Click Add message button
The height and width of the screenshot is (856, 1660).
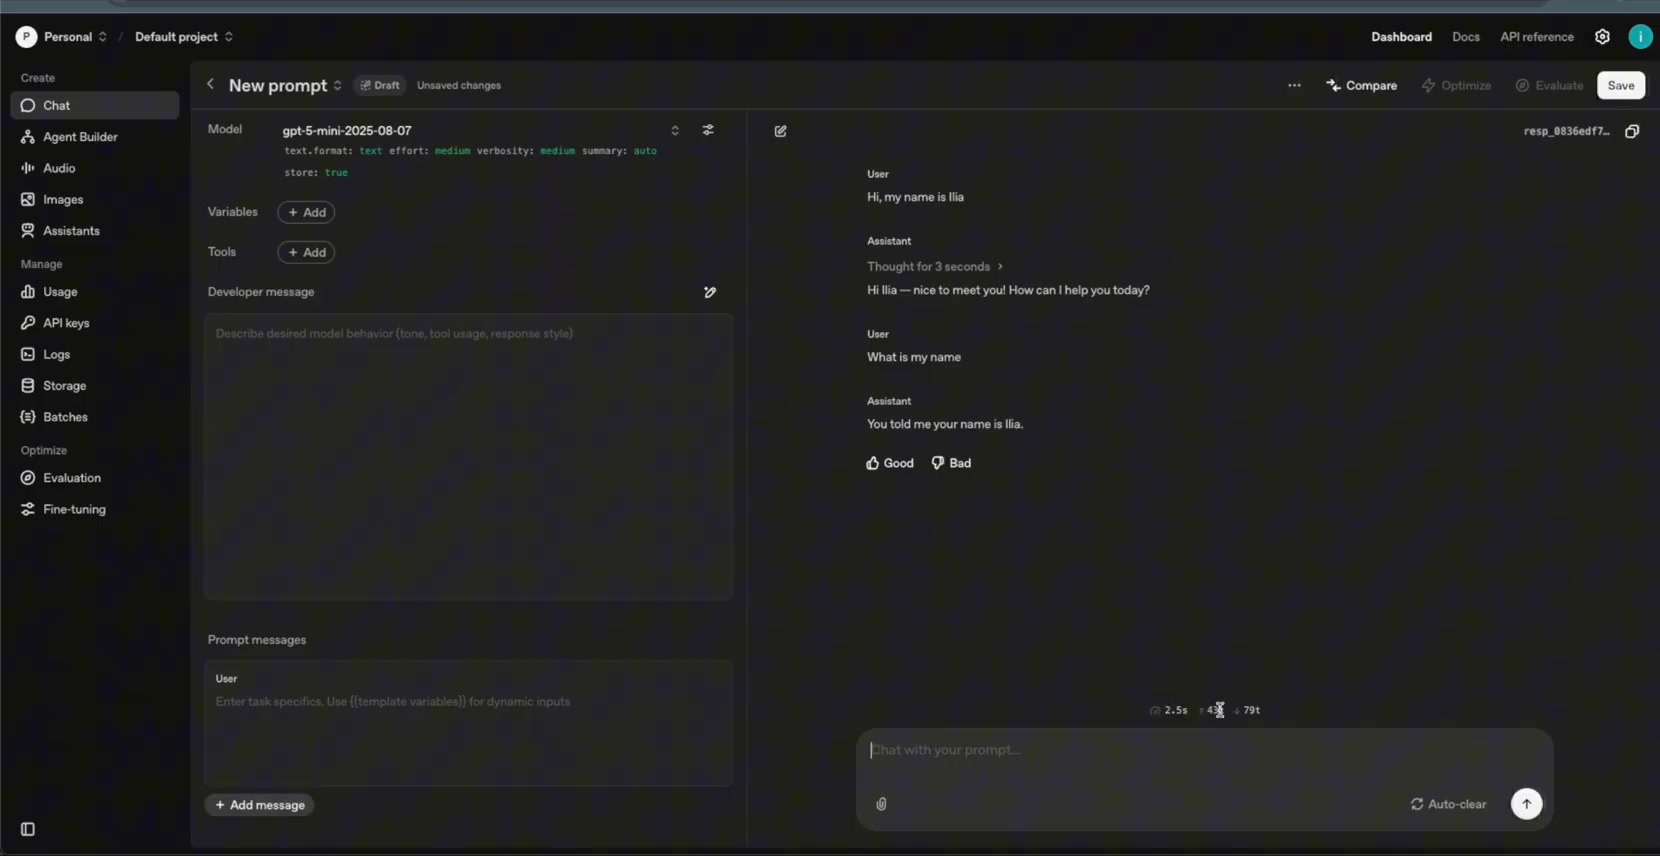[260, 805]
